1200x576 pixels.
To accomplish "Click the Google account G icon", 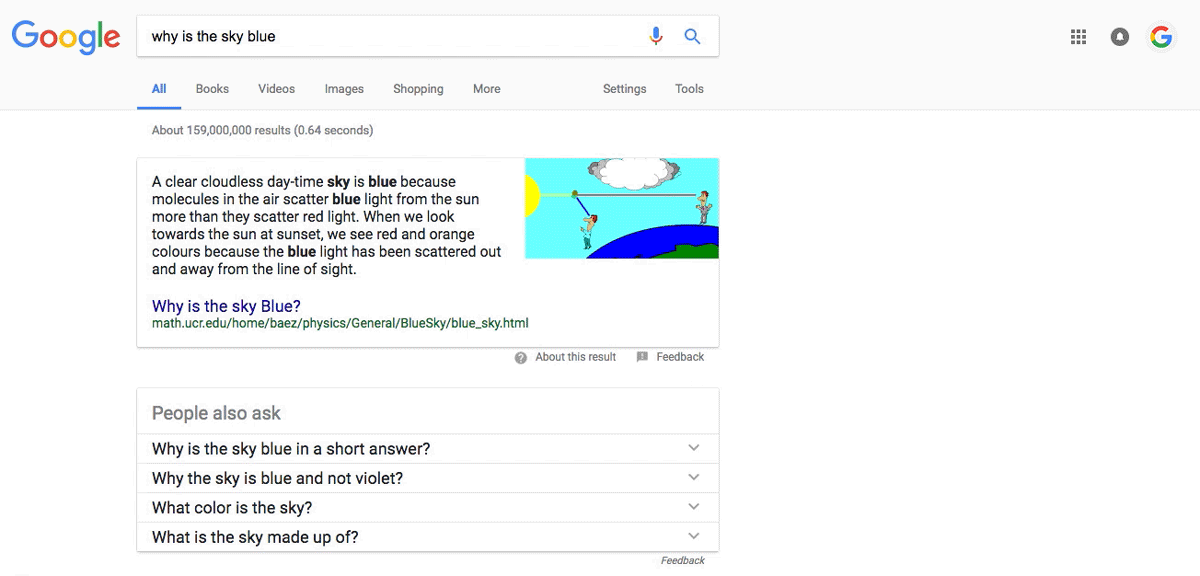I will coord(1161,36).
